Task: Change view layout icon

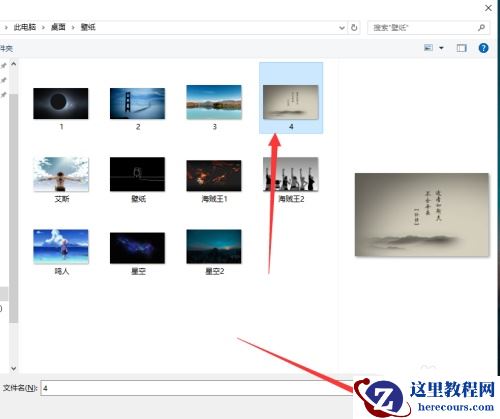Action: 428,48
